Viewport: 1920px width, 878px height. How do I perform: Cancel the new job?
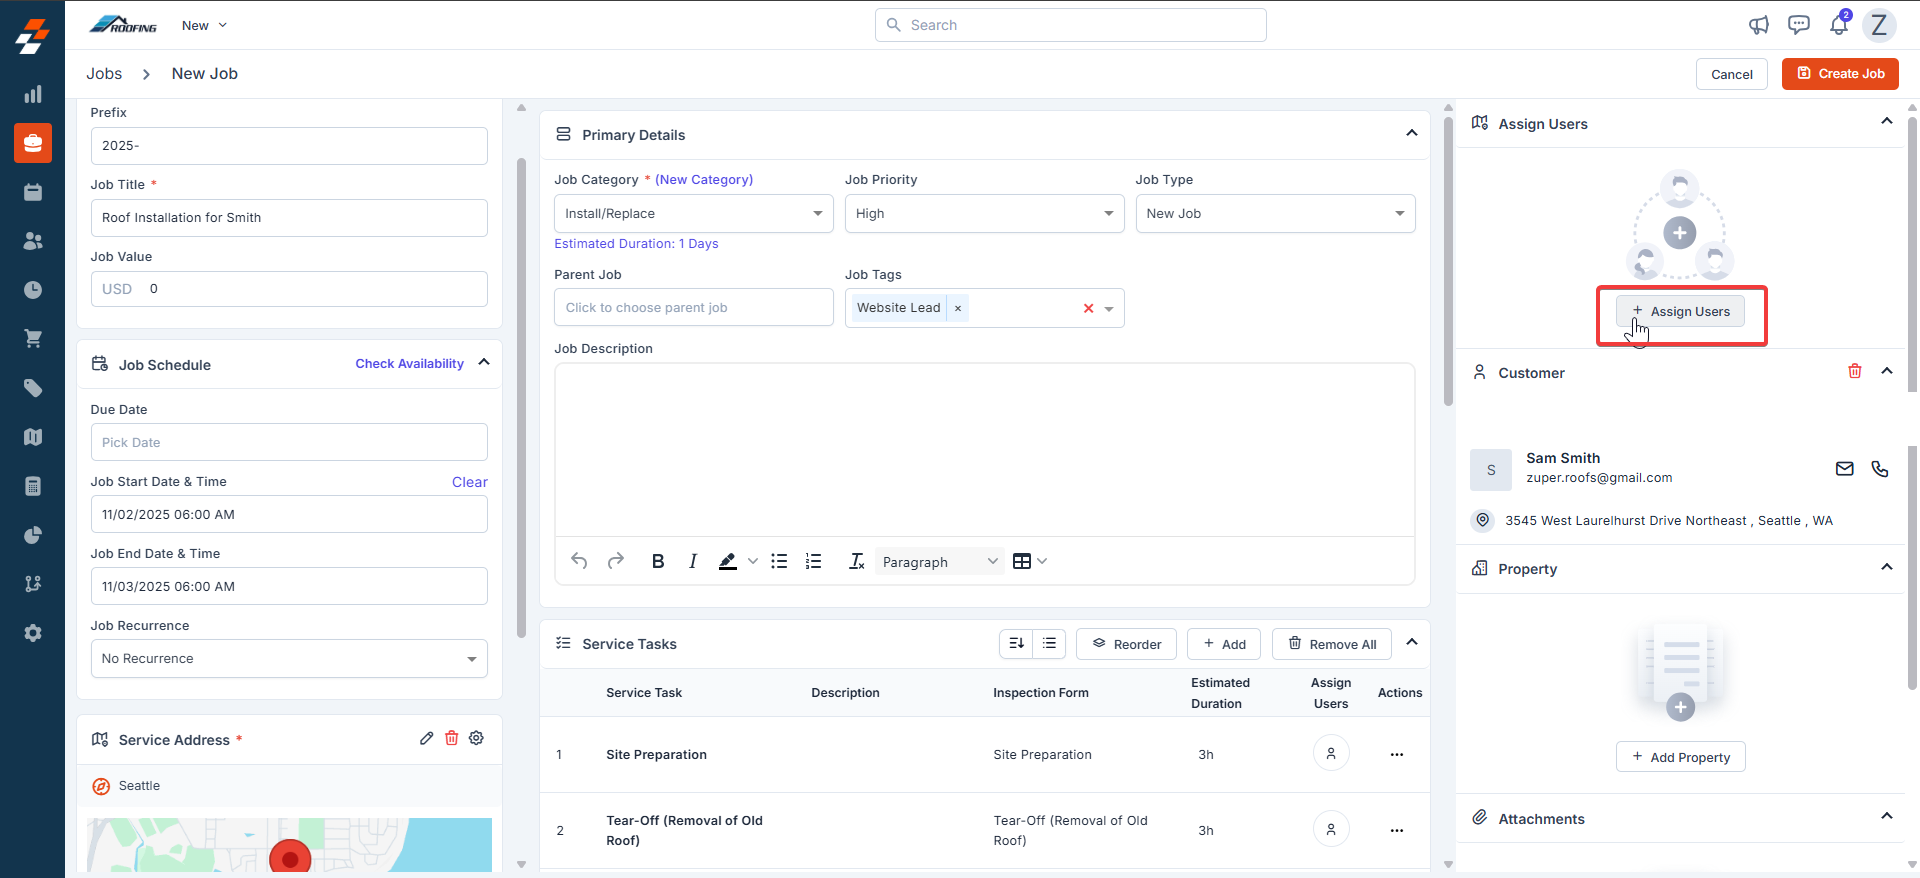pos(1732,74)
